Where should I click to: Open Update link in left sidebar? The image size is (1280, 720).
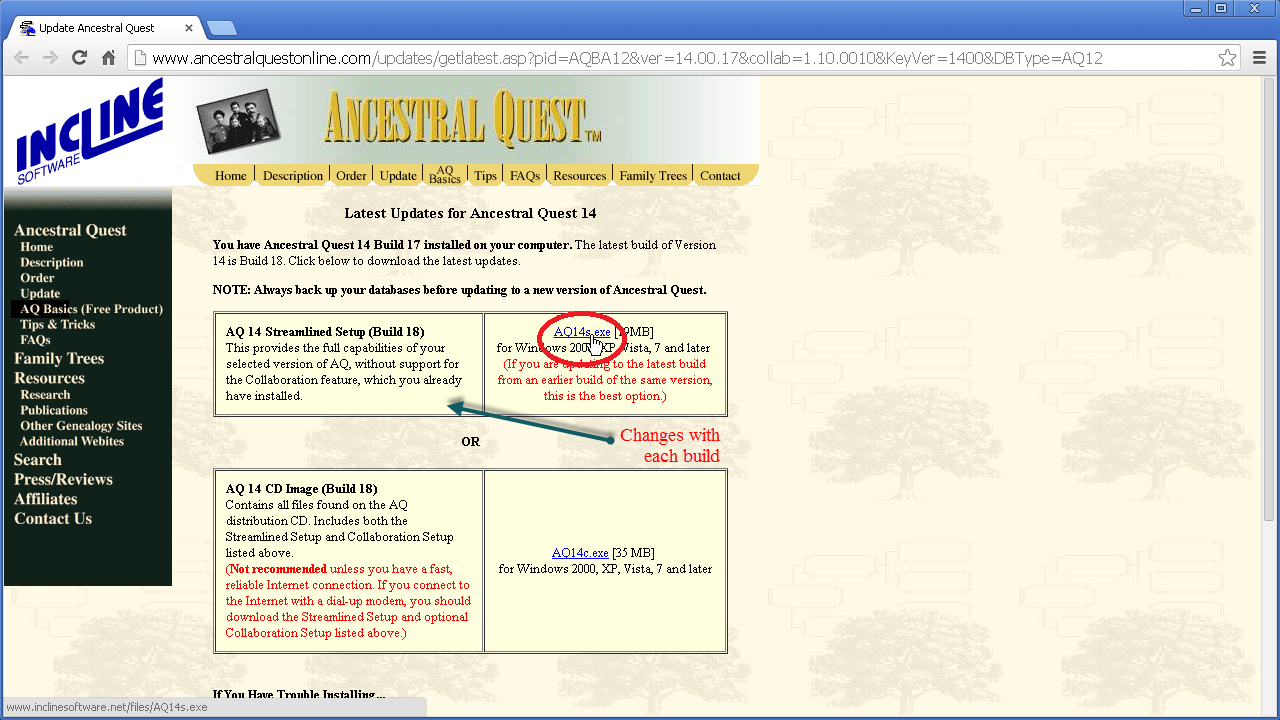tap(40, 294)
